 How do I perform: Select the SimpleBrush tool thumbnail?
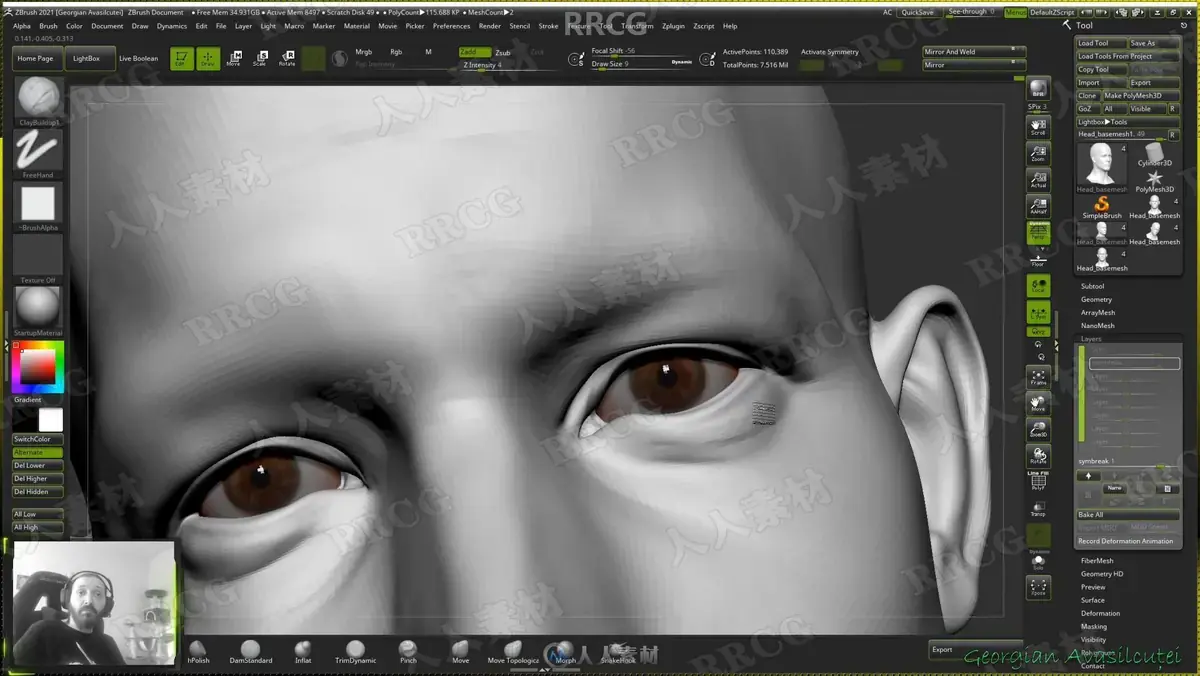pos(1101,207)
